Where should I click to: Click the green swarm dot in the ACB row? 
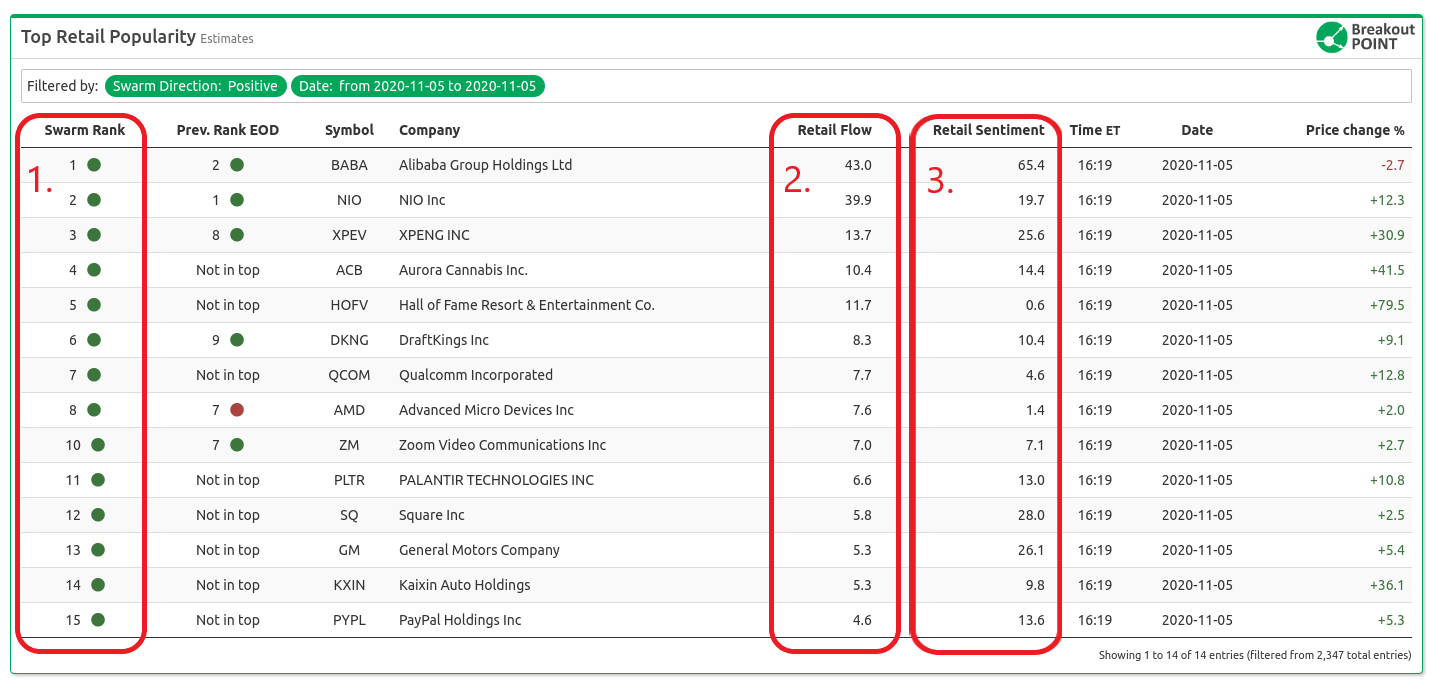coord(93,270)
